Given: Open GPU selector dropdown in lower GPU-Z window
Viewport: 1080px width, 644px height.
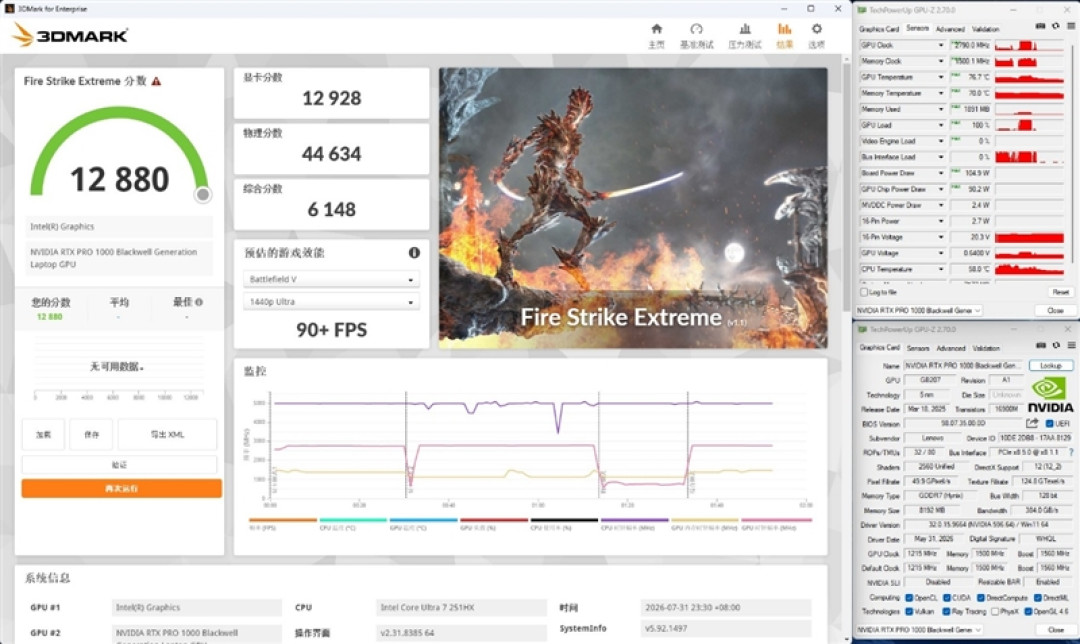Looking at the screenshot, I should click(x=919, y=630).
